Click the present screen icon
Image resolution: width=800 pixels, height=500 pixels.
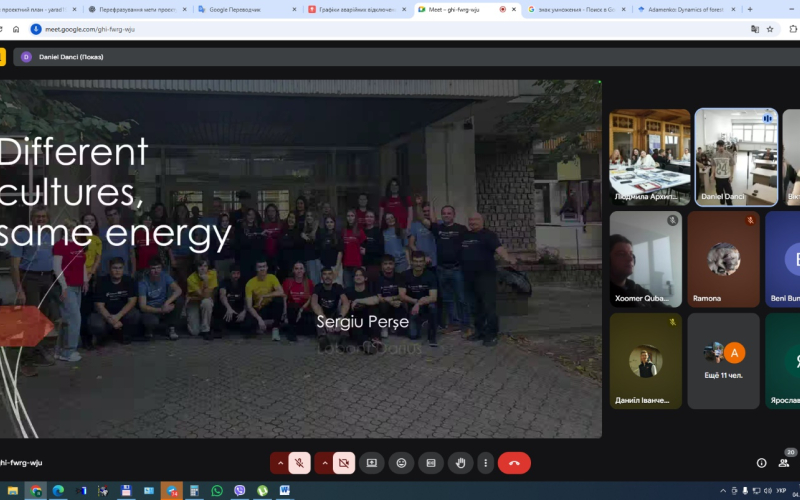(x=372, y=463)
